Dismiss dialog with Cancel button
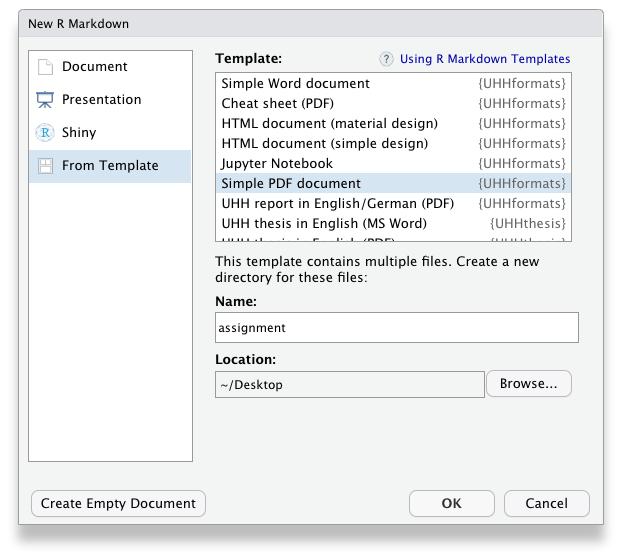The height and width of the screenshot is (557, 634). click(x=546, y=504)
